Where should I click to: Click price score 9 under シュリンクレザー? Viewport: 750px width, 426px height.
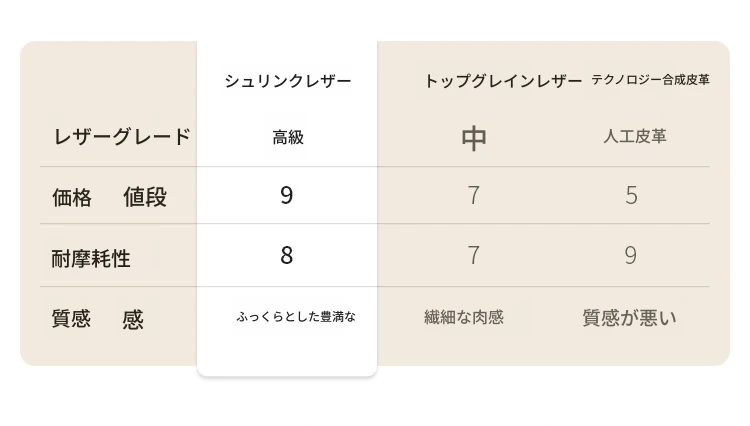[x=287, y=195]
